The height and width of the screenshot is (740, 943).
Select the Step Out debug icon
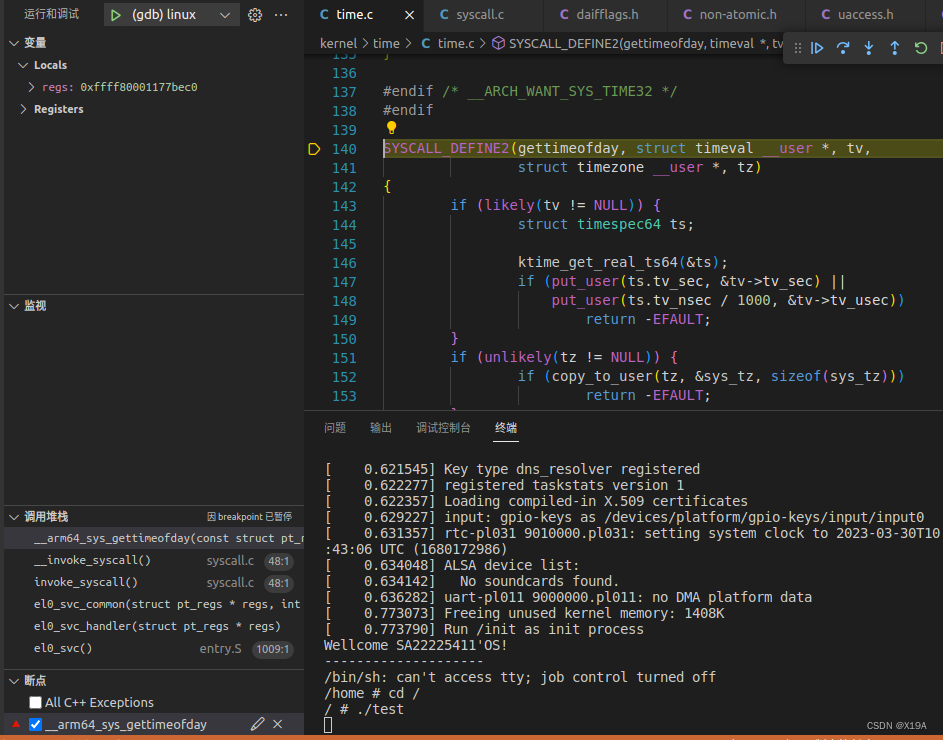(894, 47)
